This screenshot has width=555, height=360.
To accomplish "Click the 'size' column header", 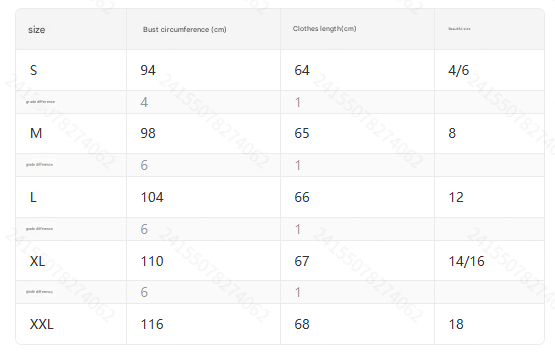I will [x=36, y=30].
